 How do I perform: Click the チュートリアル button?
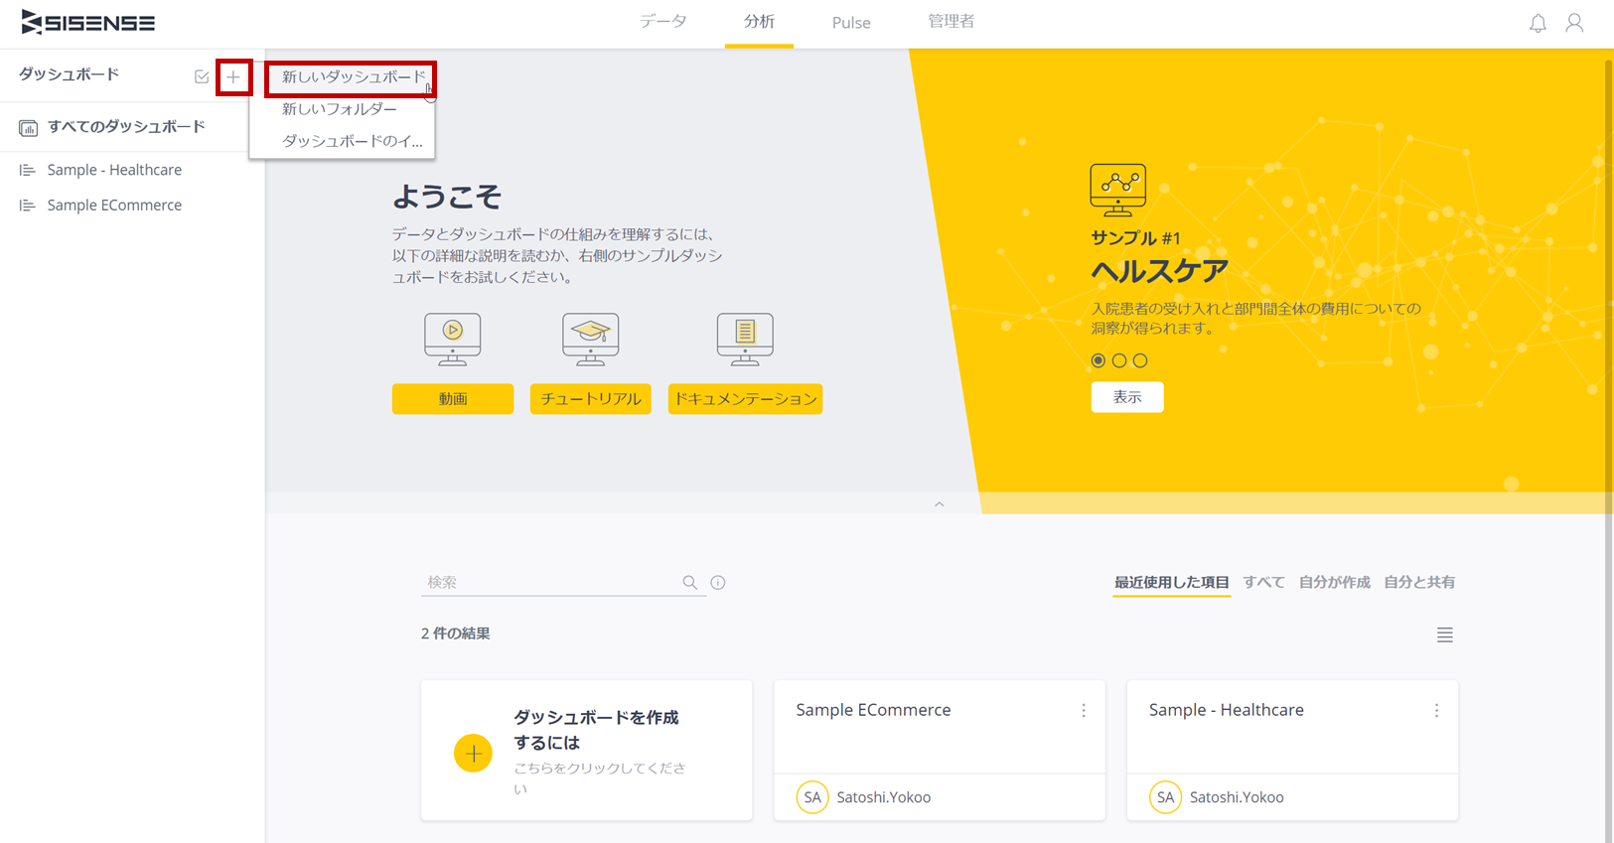(591, 399)
